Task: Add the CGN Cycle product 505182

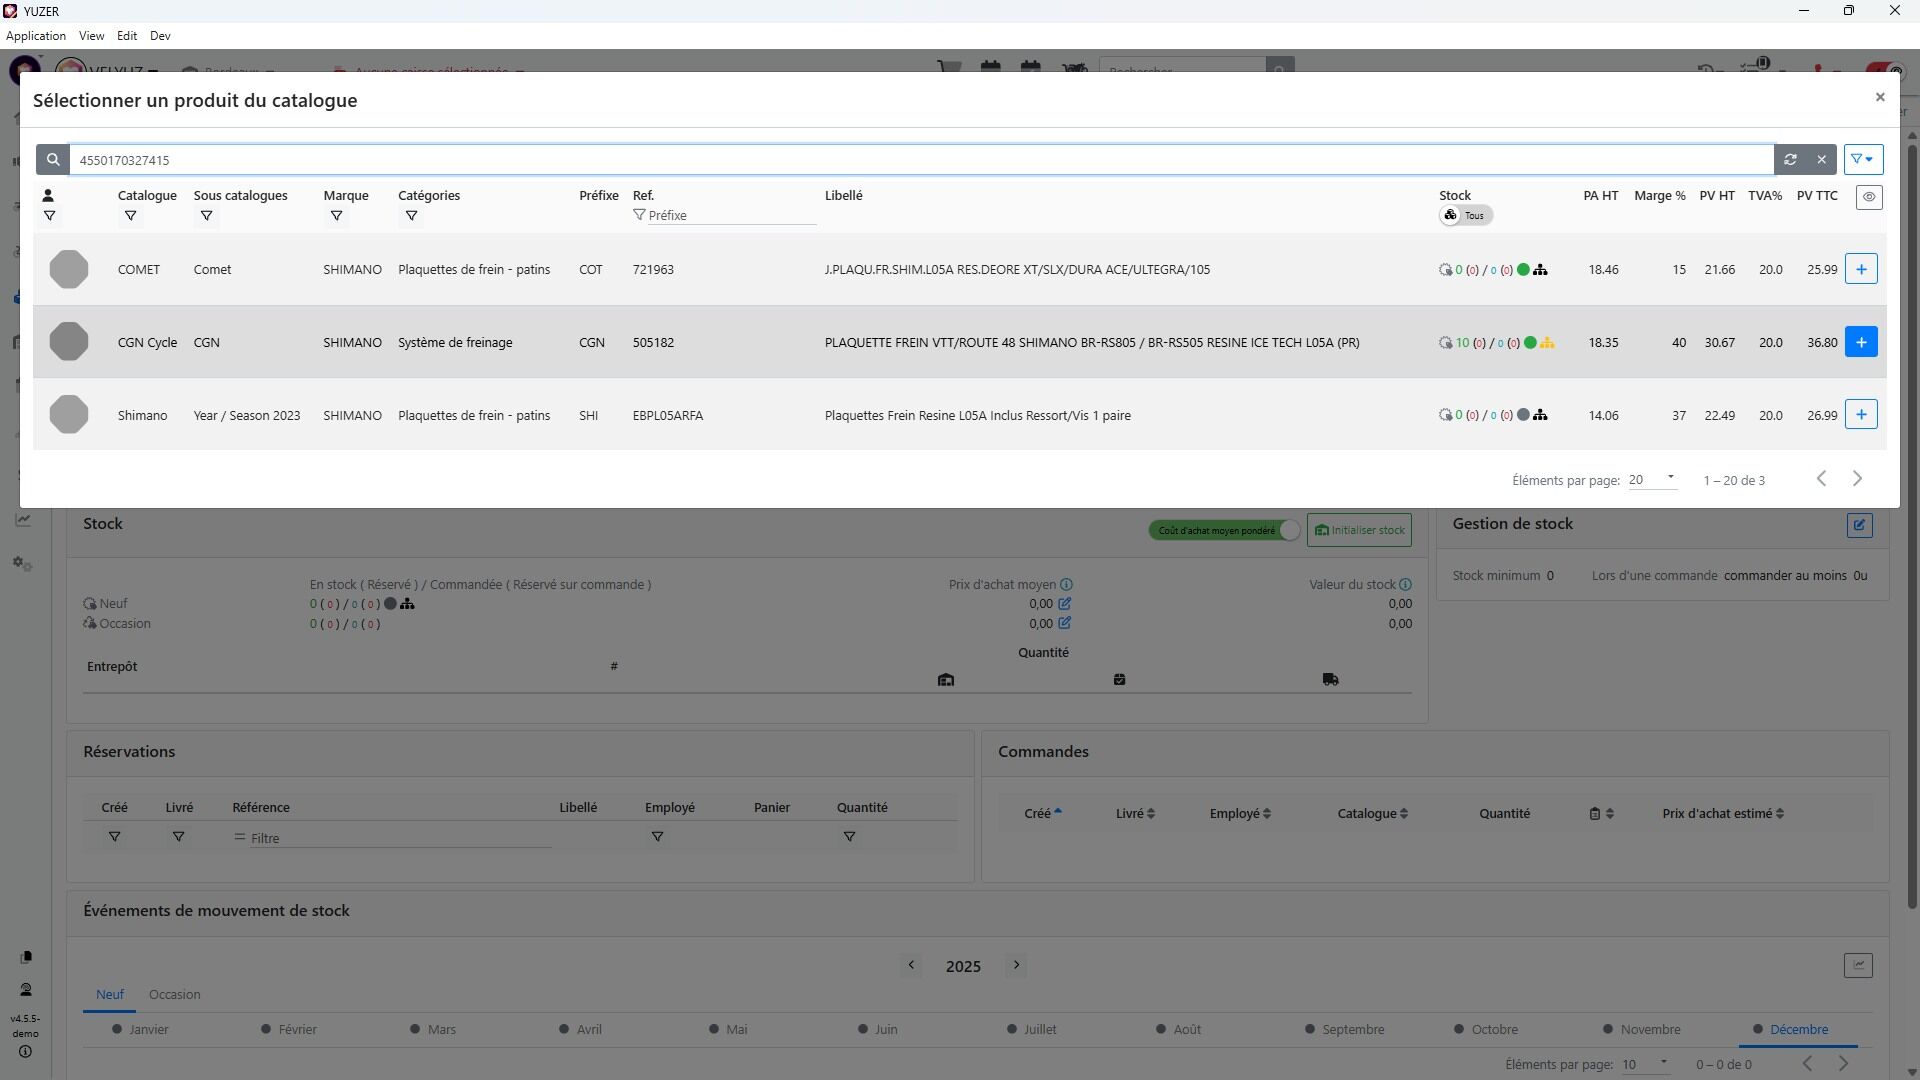Action: [x=1860, y=342]
